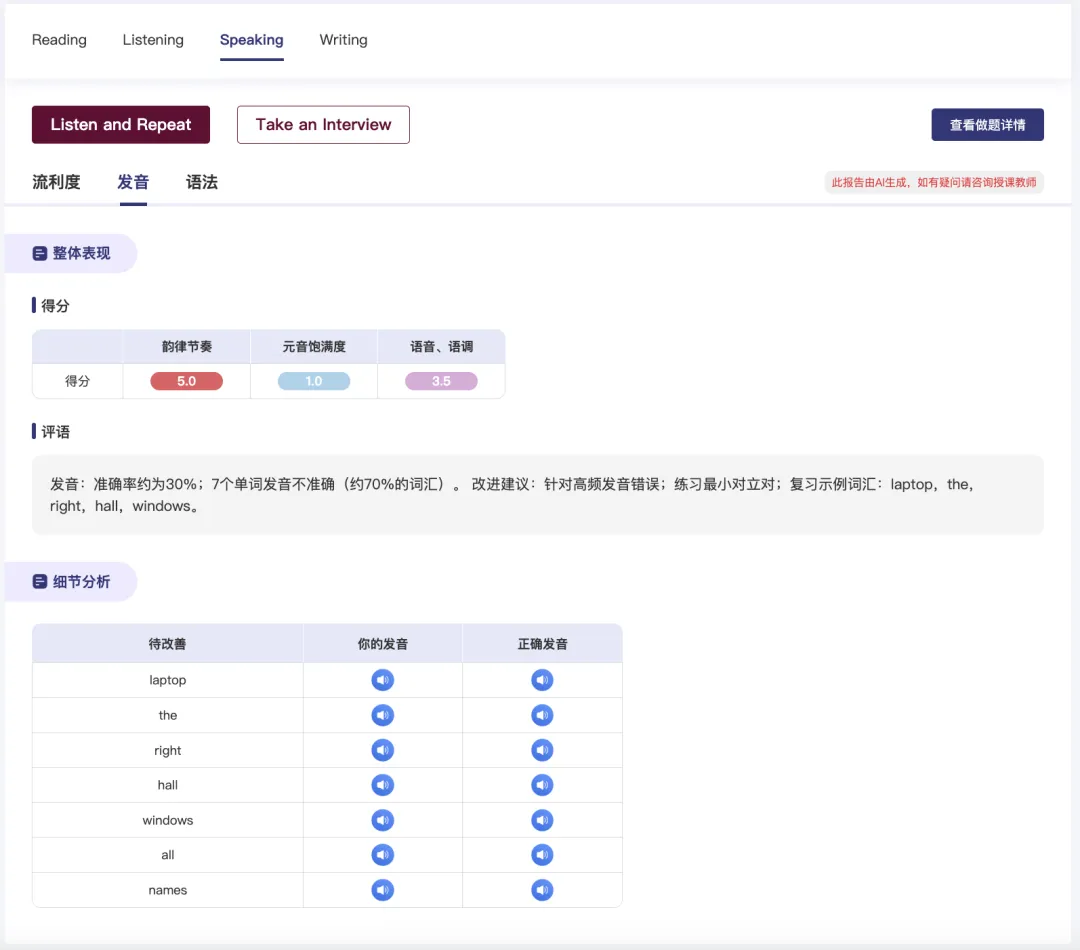
Task: Play correct pronunciation of right
Action: pyautogui.click(x=542, y=750)
